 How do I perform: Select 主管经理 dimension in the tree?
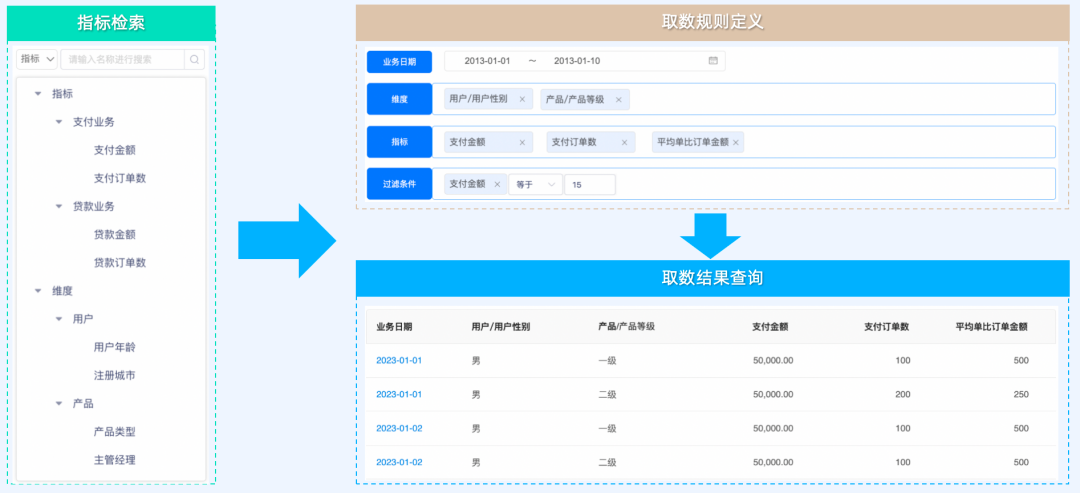click(114, 460)
